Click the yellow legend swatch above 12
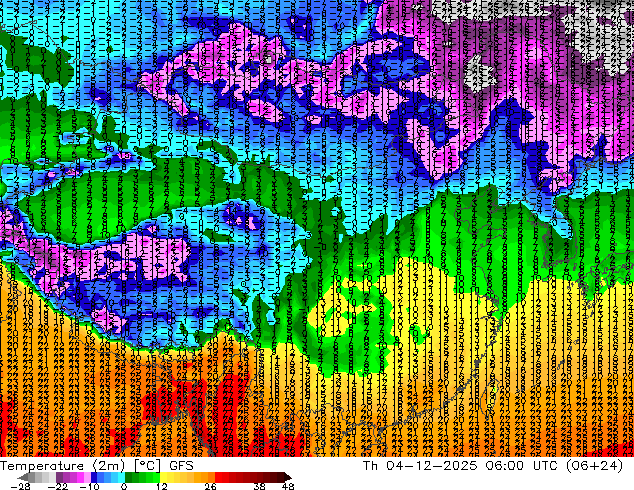 [163, 477]
